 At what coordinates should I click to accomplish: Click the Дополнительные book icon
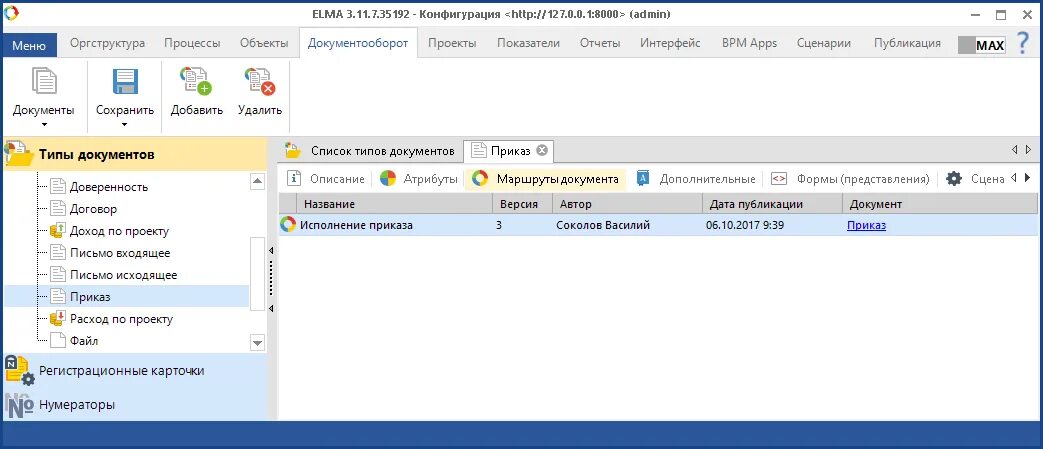tap(643, 178)
